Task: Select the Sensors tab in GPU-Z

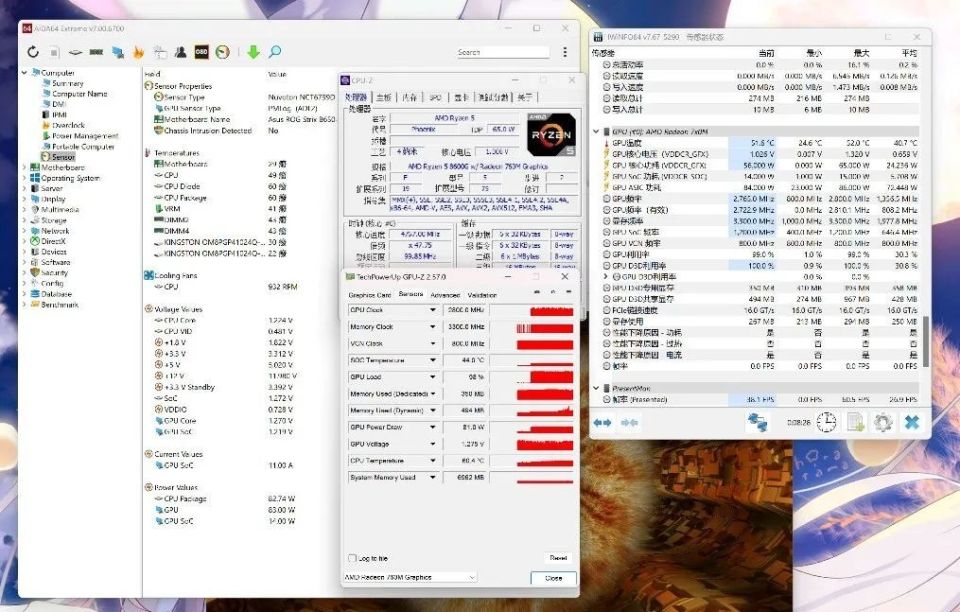Action: [410, 294]
